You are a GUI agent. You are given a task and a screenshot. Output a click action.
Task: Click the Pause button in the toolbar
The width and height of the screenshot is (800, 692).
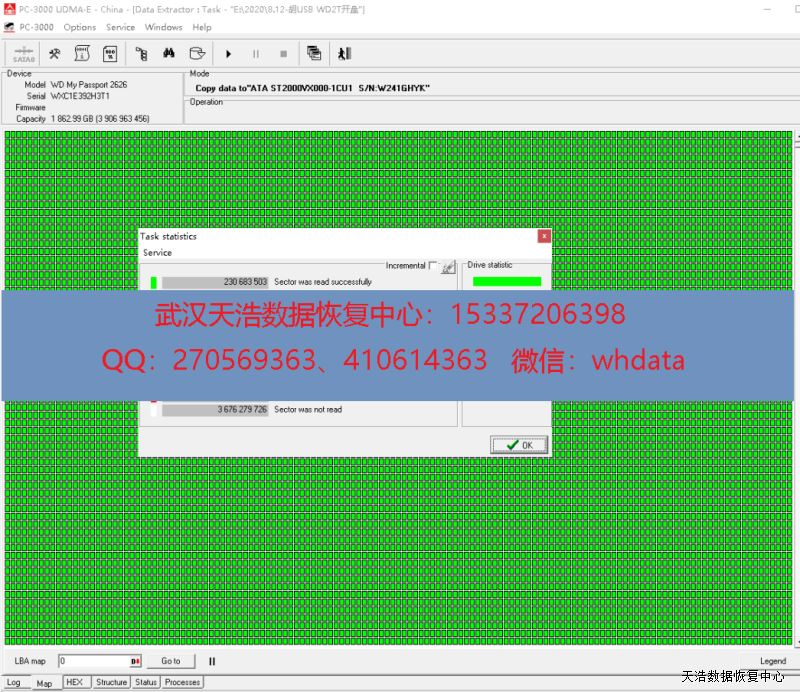coord(255,54)
